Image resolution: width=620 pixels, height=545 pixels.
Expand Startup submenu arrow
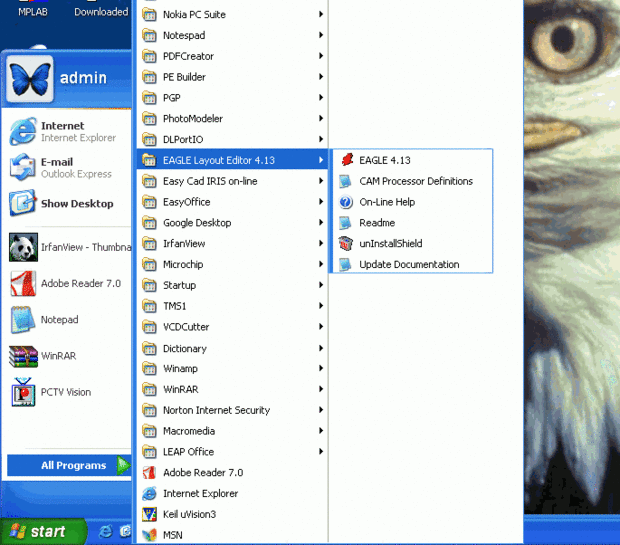click(321, 285)
